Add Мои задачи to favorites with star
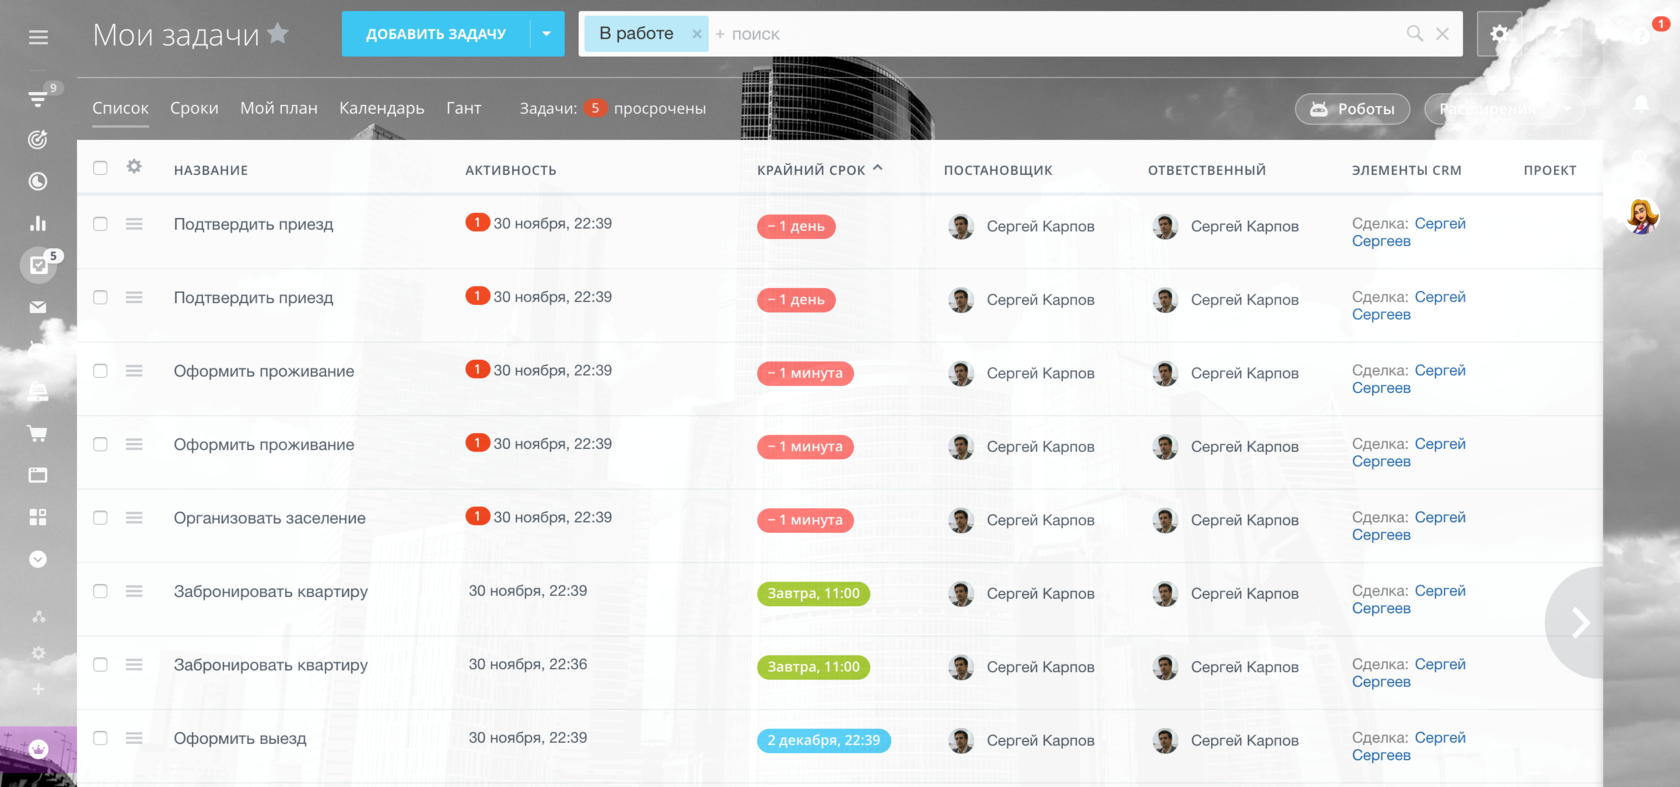 pos(278,33)
